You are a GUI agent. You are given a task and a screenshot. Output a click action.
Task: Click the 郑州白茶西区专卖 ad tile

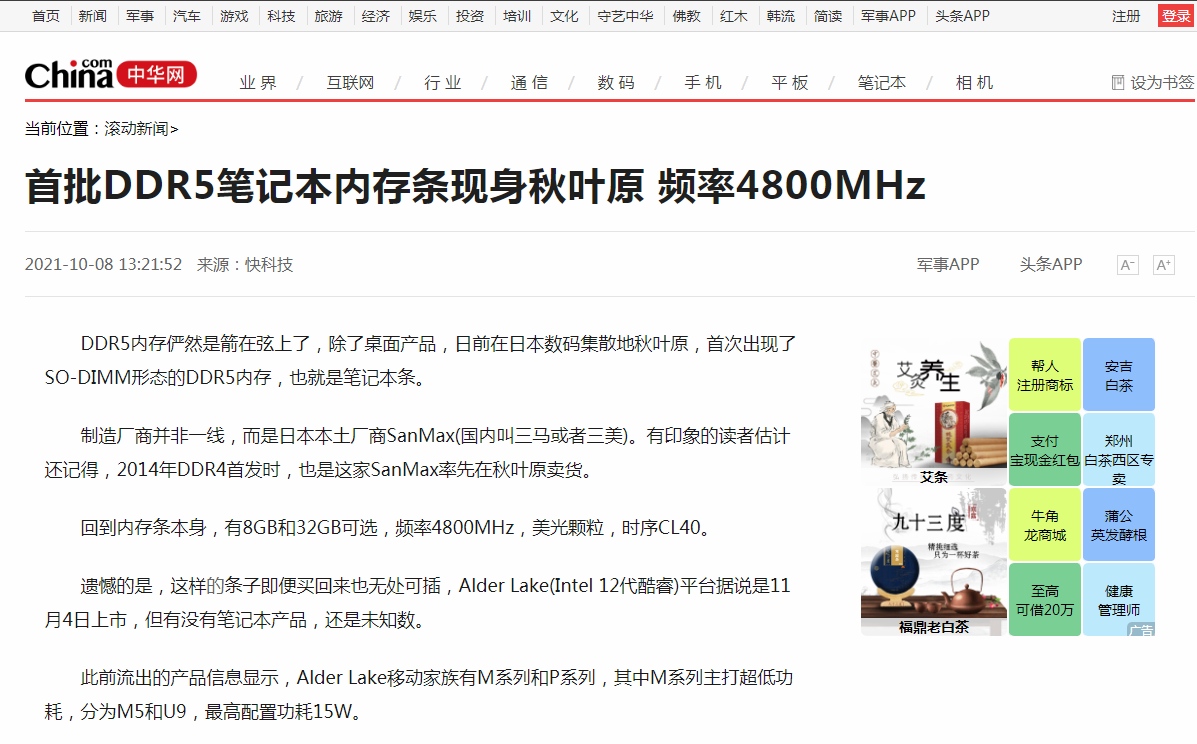pyautogui.click(x=1118, y=449)
